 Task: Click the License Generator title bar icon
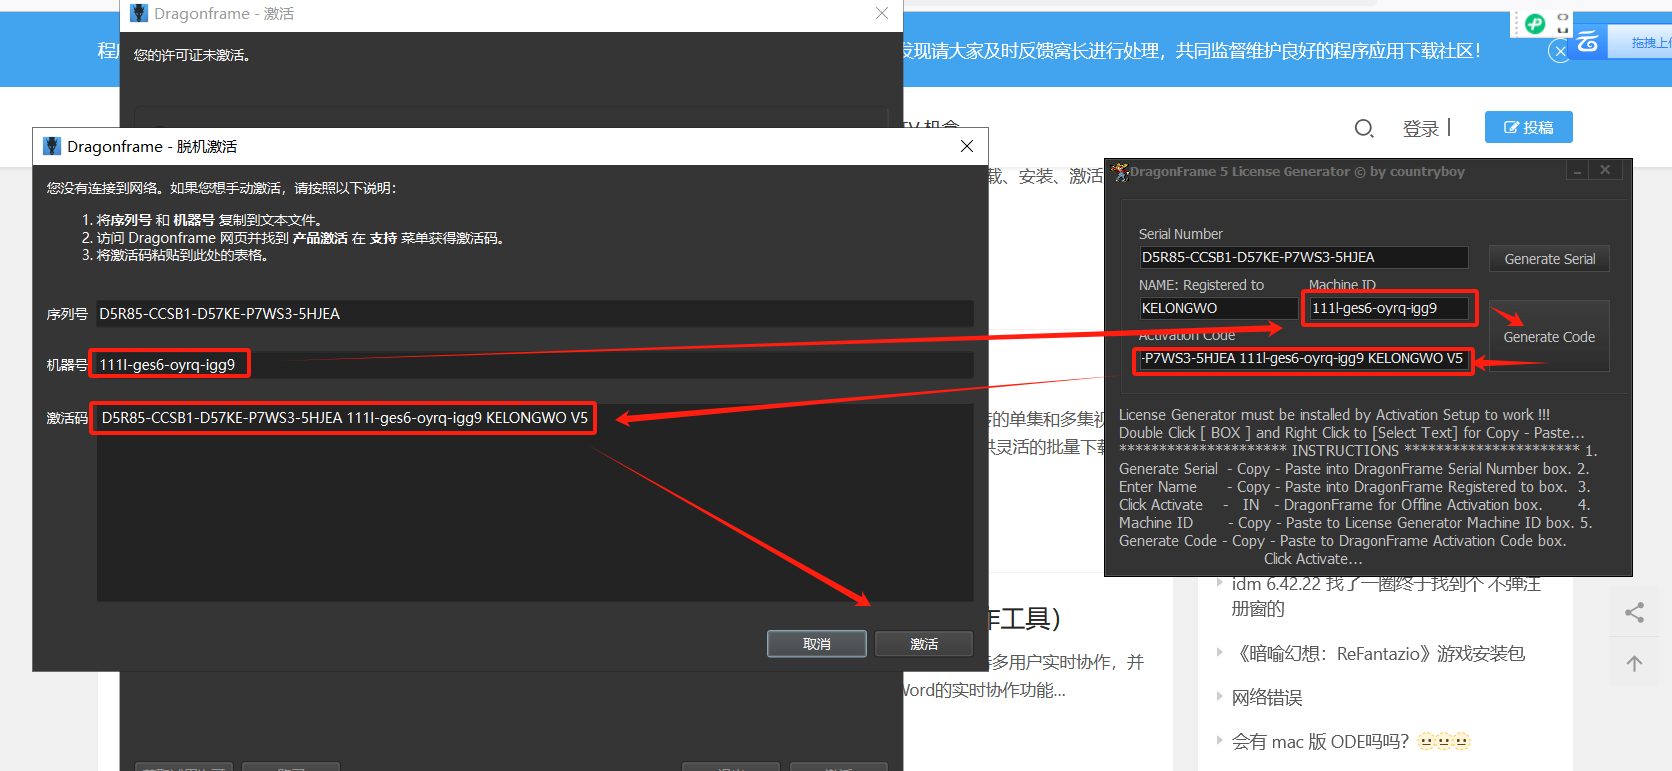point(1121,172)
